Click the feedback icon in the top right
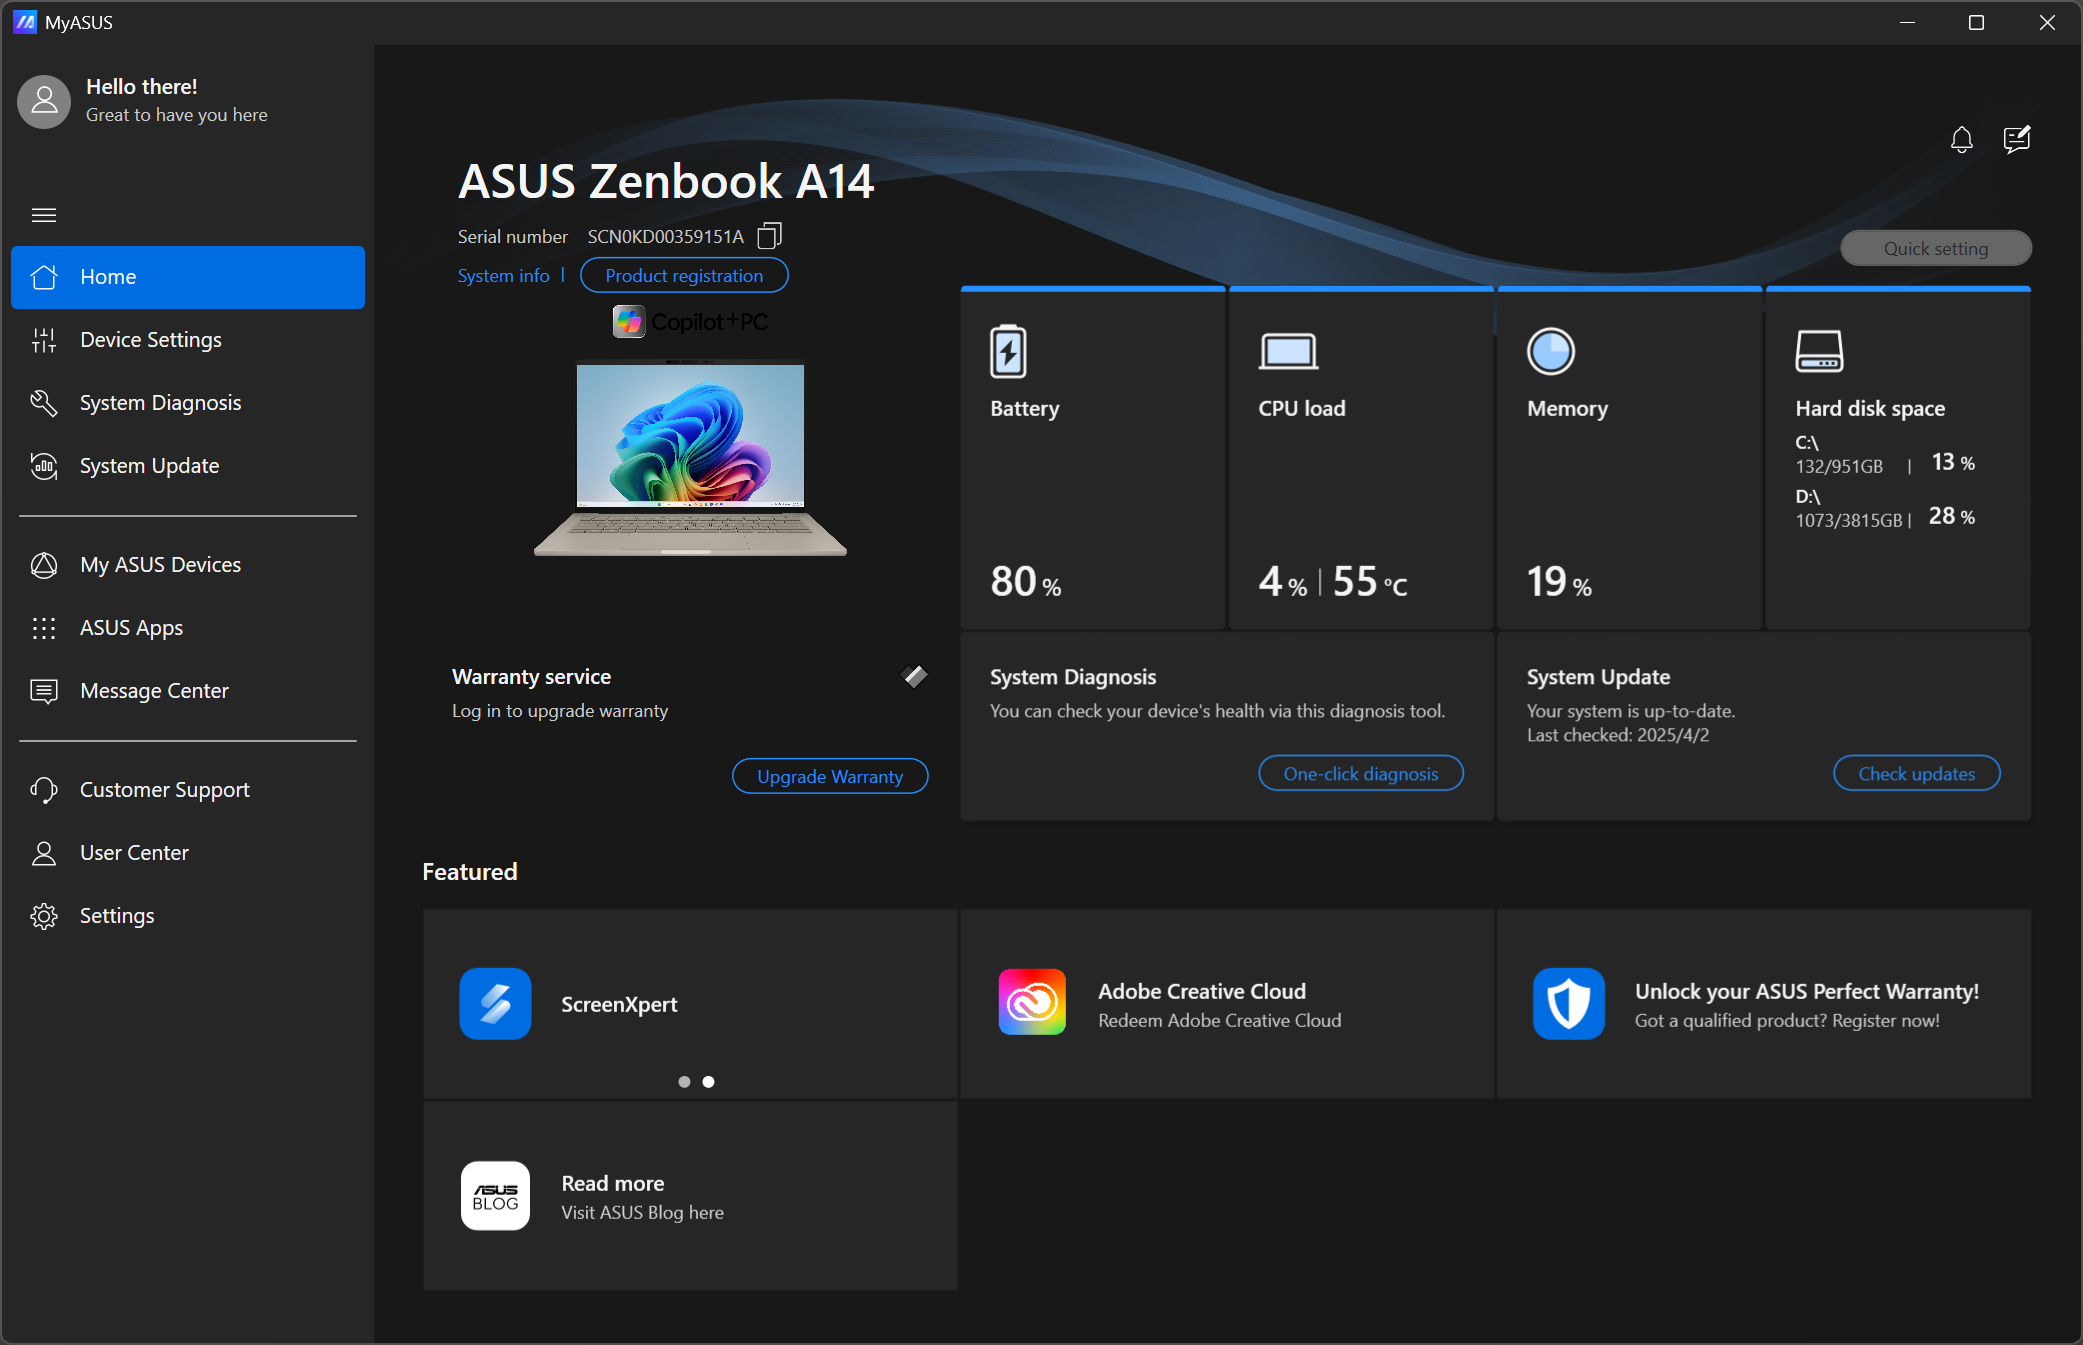The height and width of the screenshot is (1345, 2083). (2016, 140)
